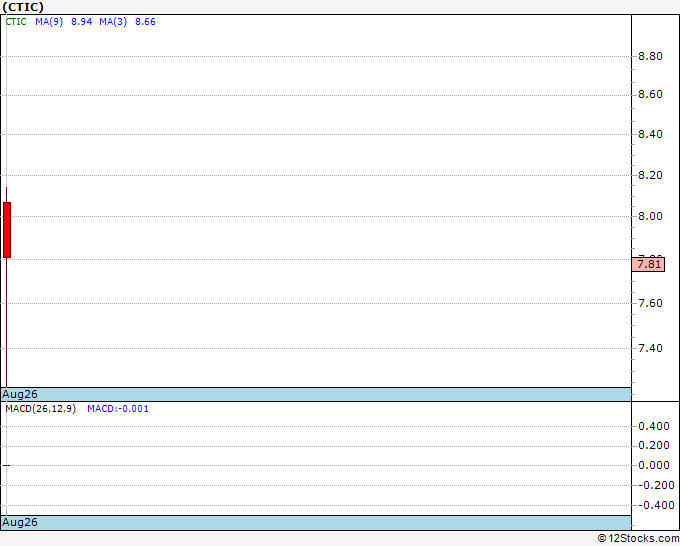Click the small MACD histogram bar
This screenshot has width=680, height=546.
7,465
